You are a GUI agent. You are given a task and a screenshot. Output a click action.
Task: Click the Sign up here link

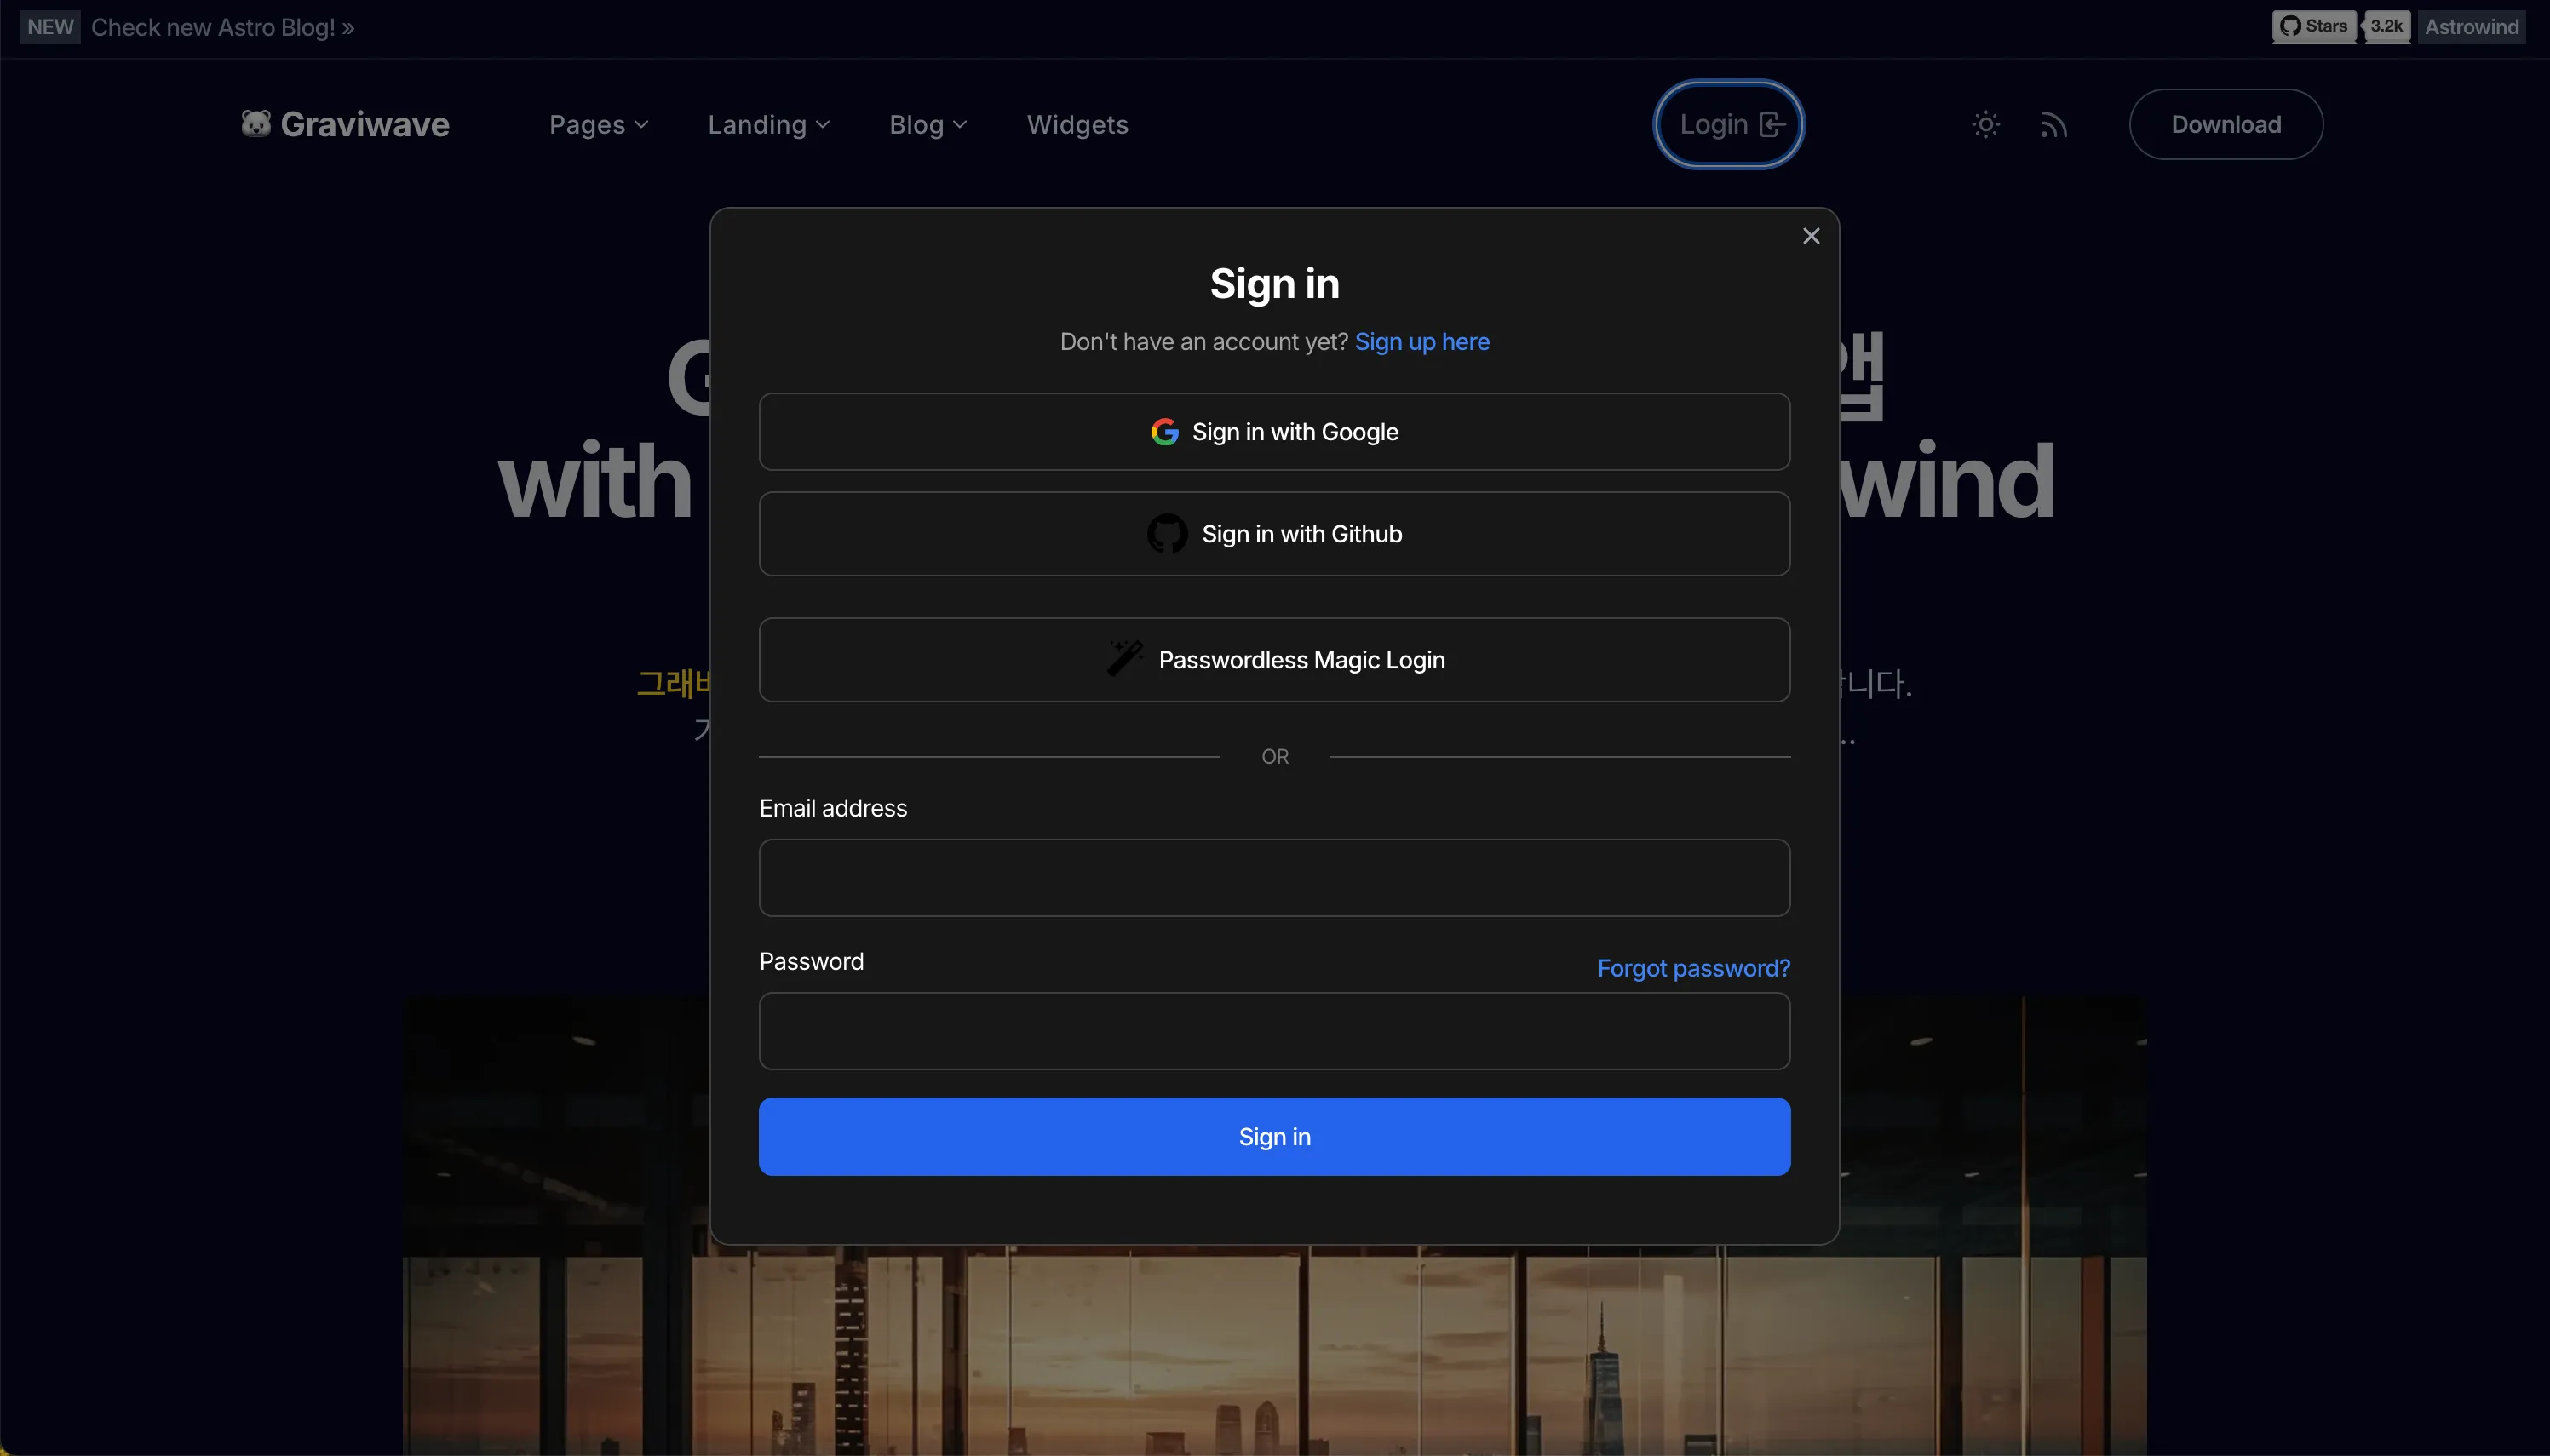tap(1422, 341)
